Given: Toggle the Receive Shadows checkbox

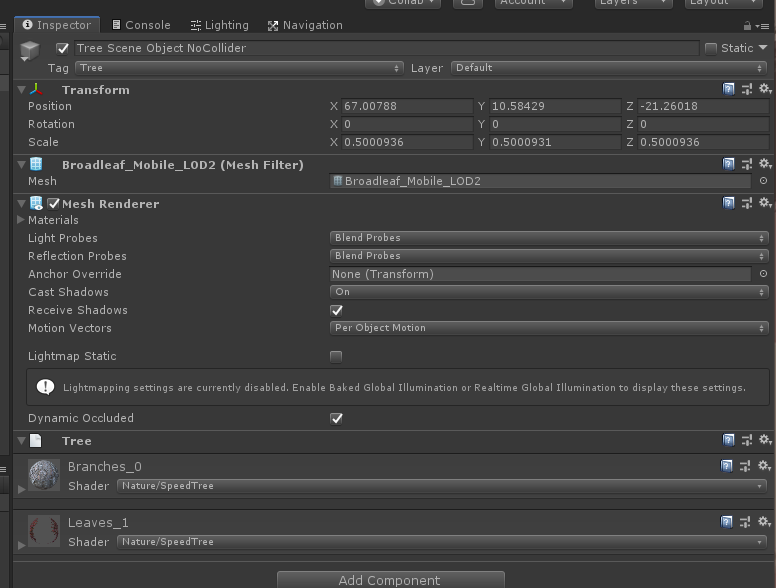Looking at the screenshot, I should [336, 310].
